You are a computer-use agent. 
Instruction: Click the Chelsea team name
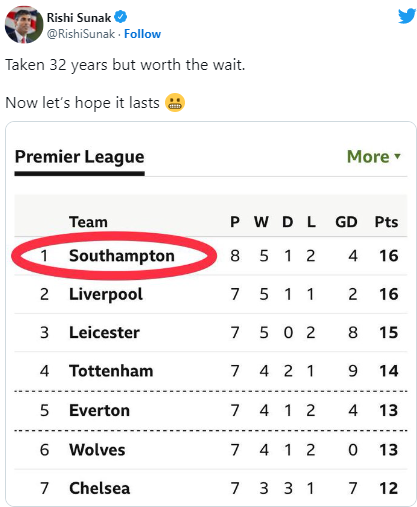tap(100, 488)
